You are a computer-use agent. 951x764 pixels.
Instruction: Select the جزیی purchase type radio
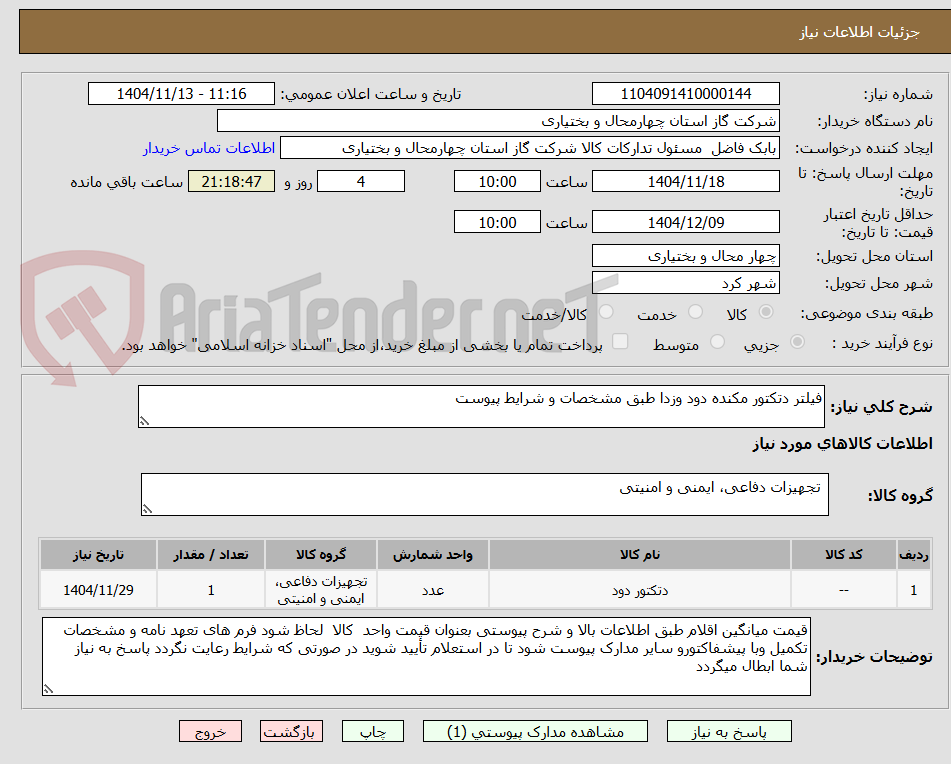(798, 342)
